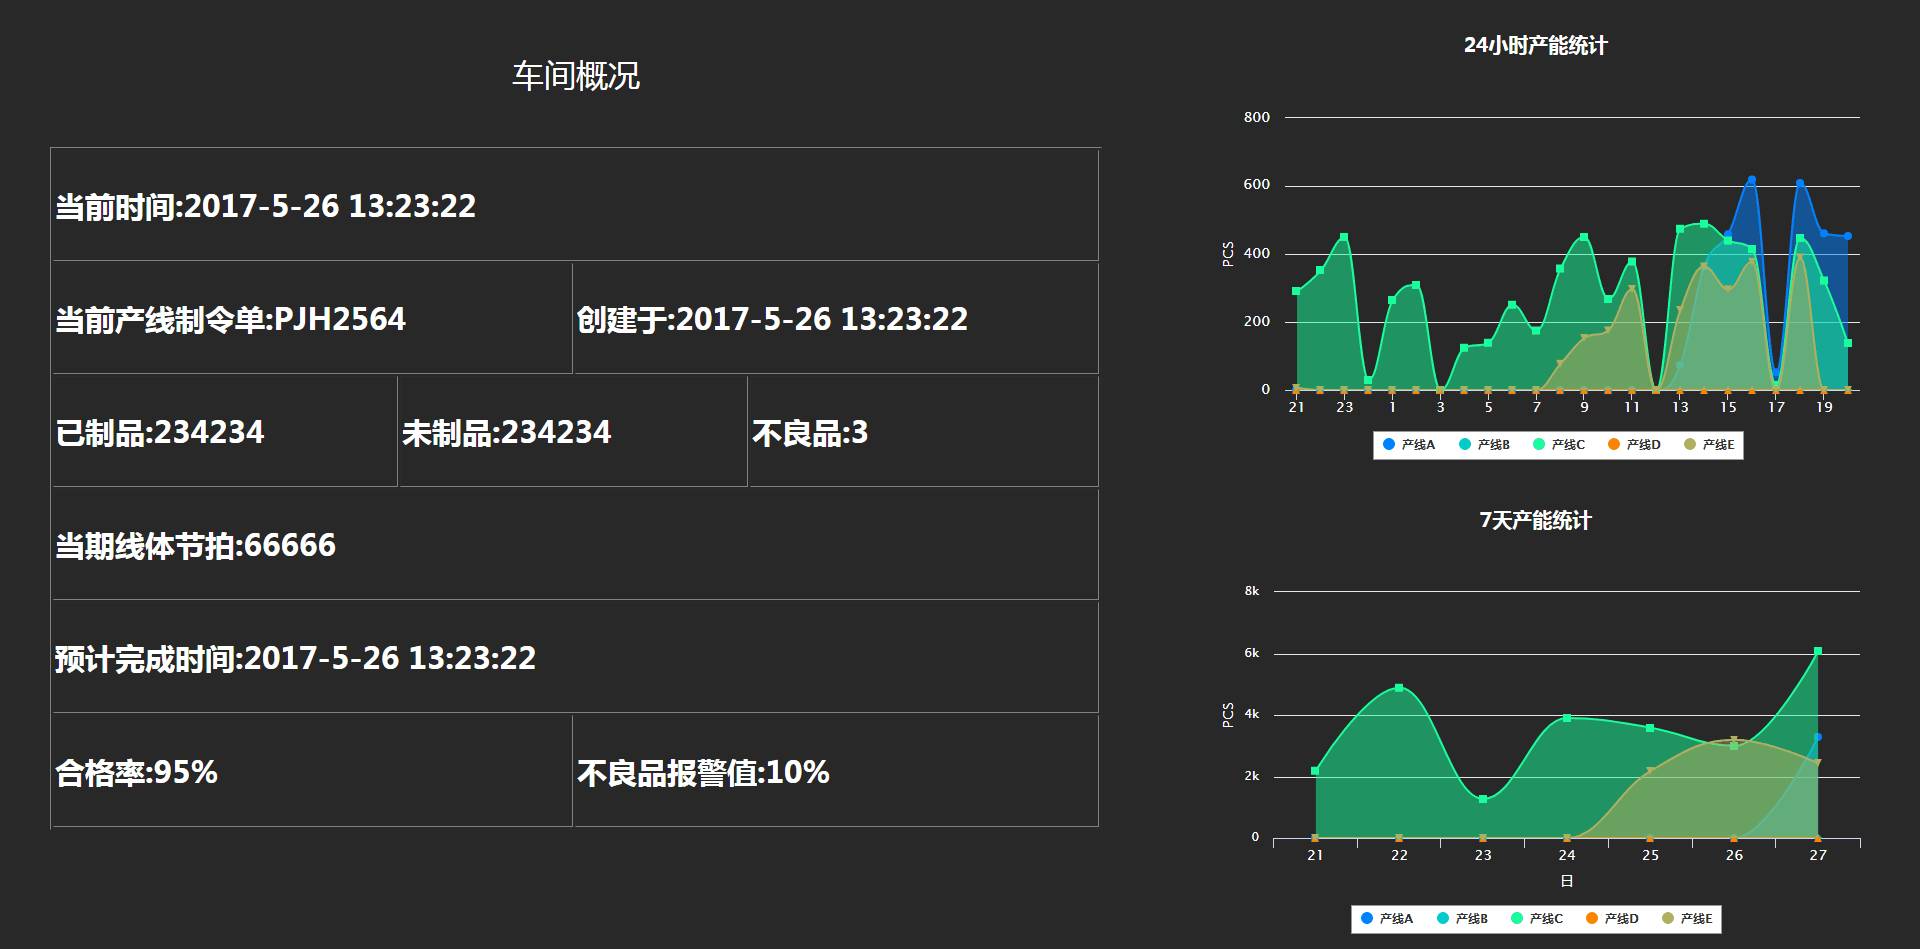Toggle 产线C legend entry in 24-hour chart
Screen dimensions: 1920x949
(x=1559, y=445)
